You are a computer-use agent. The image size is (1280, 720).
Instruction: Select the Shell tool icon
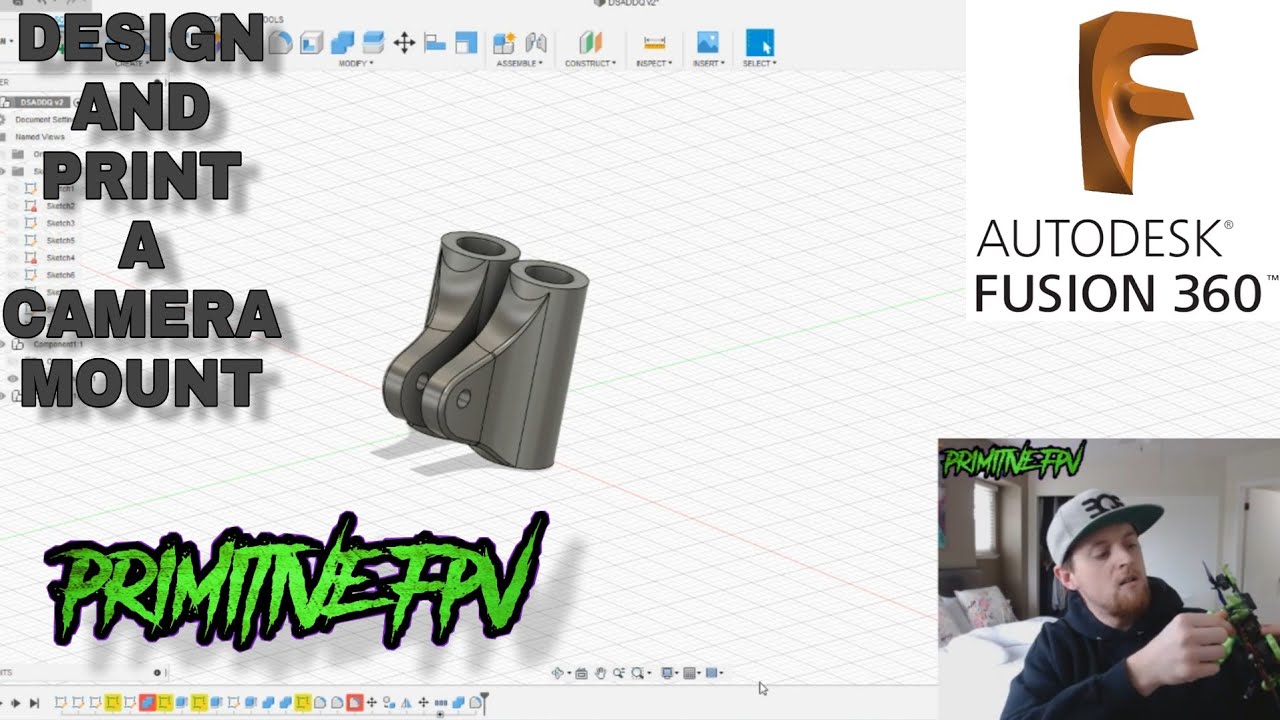pos(311,42)
